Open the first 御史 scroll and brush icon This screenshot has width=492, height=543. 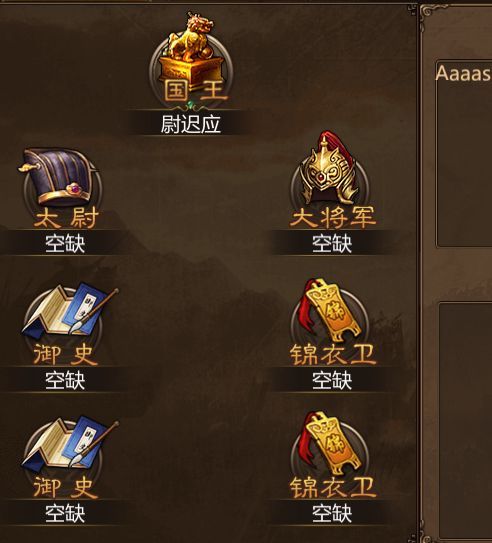coord(69,314)
